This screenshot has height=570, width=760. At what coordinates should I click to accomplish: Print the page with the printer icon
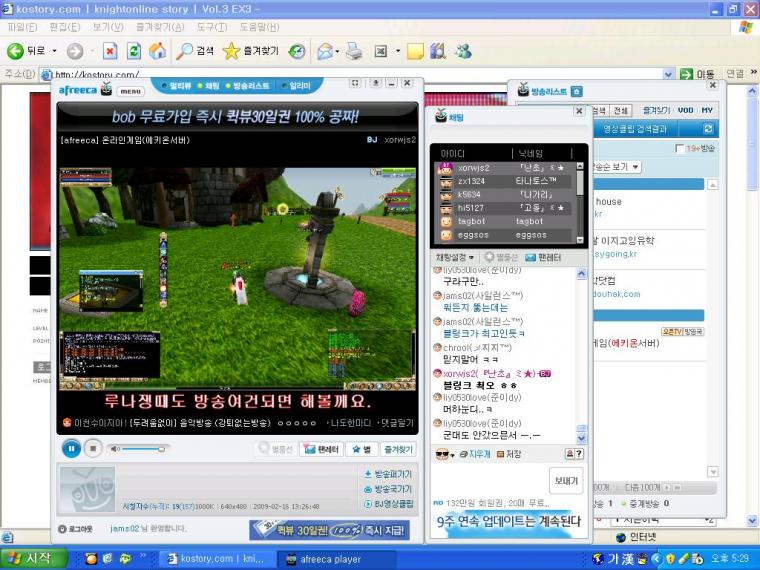click(x=354, y=51)
